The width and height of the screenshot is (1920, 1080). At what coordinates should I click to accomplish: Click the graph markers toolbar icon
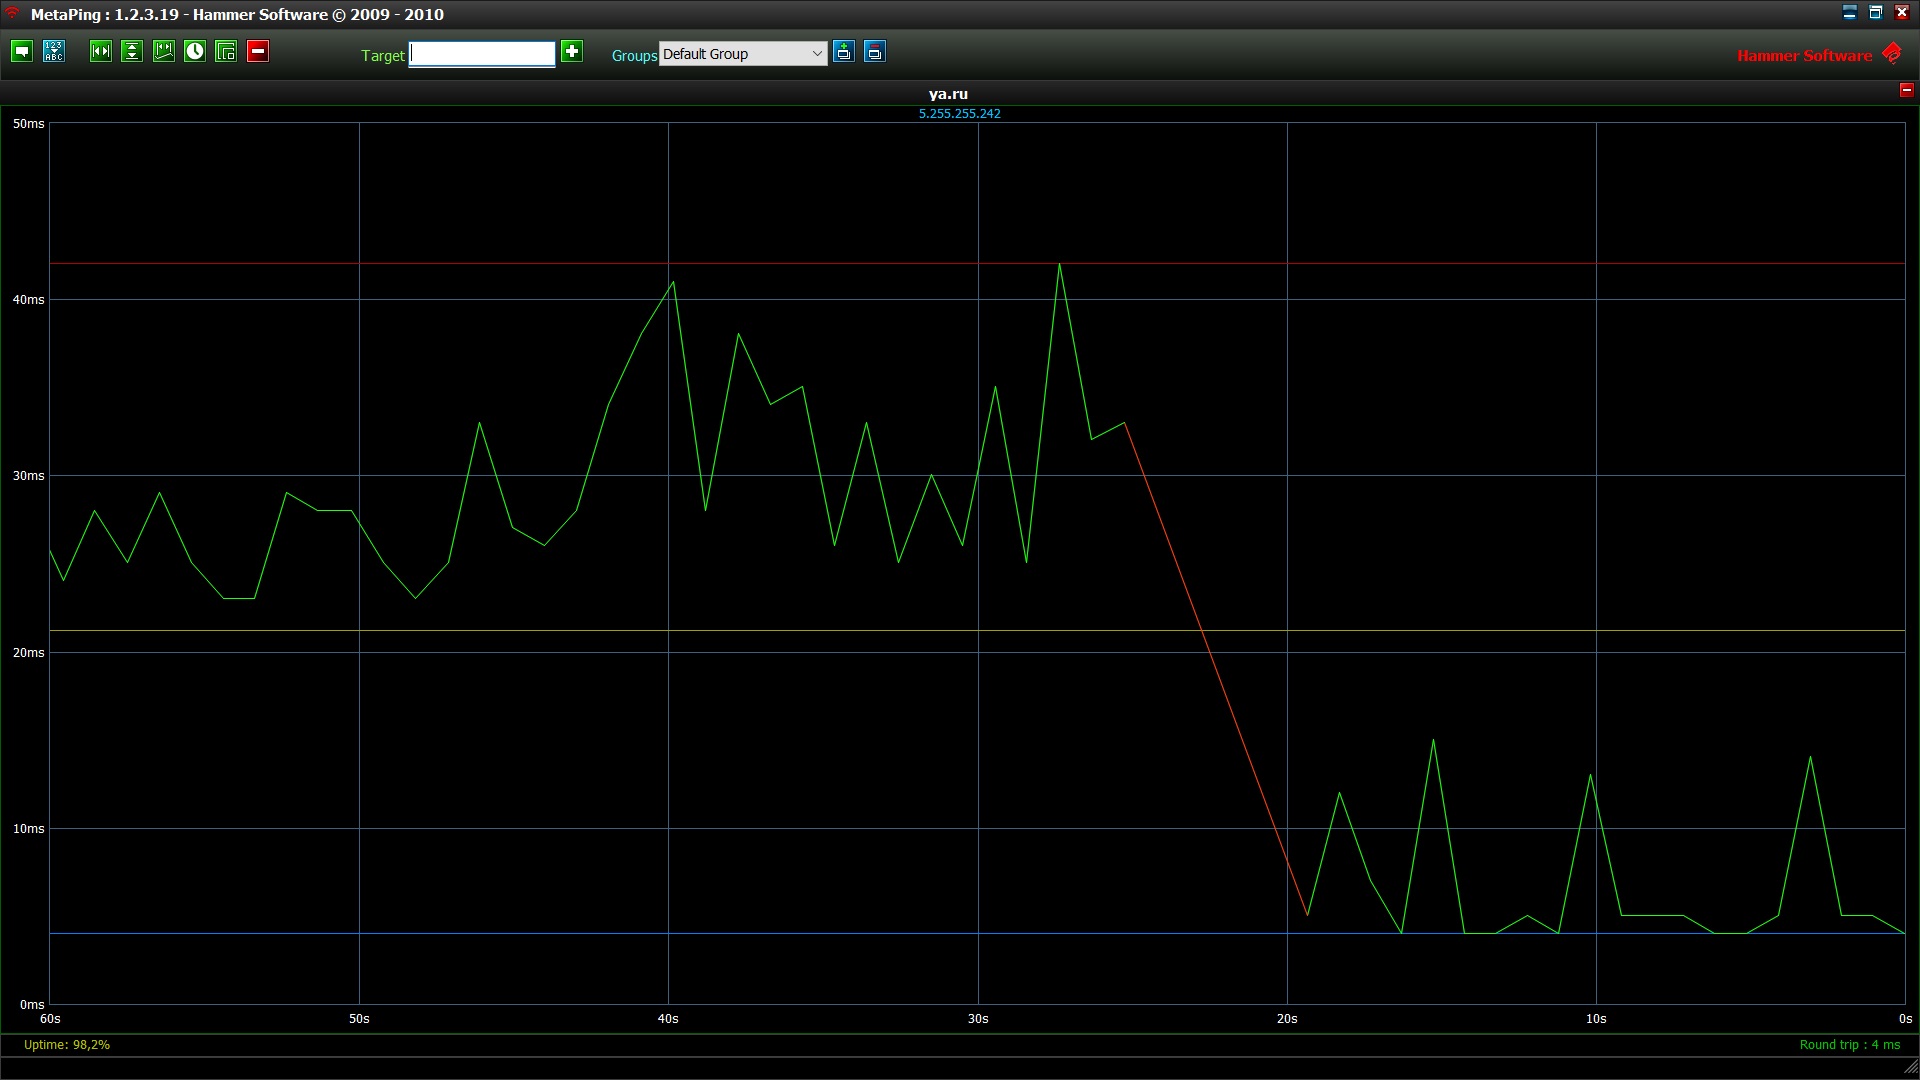coord(164,52)
